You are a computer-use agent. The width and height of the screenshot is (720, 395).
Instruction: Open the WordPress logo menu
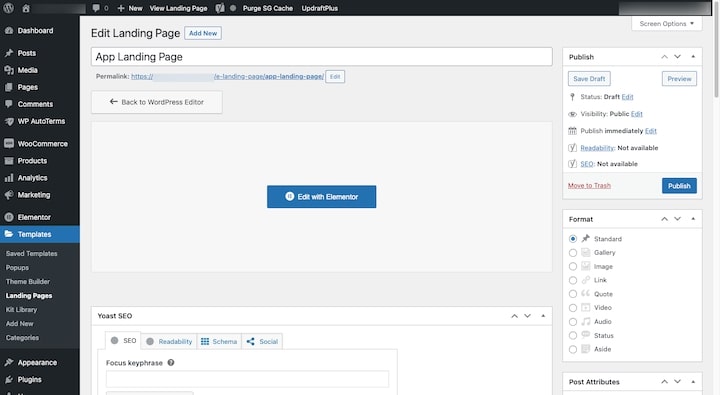point(9,8)
